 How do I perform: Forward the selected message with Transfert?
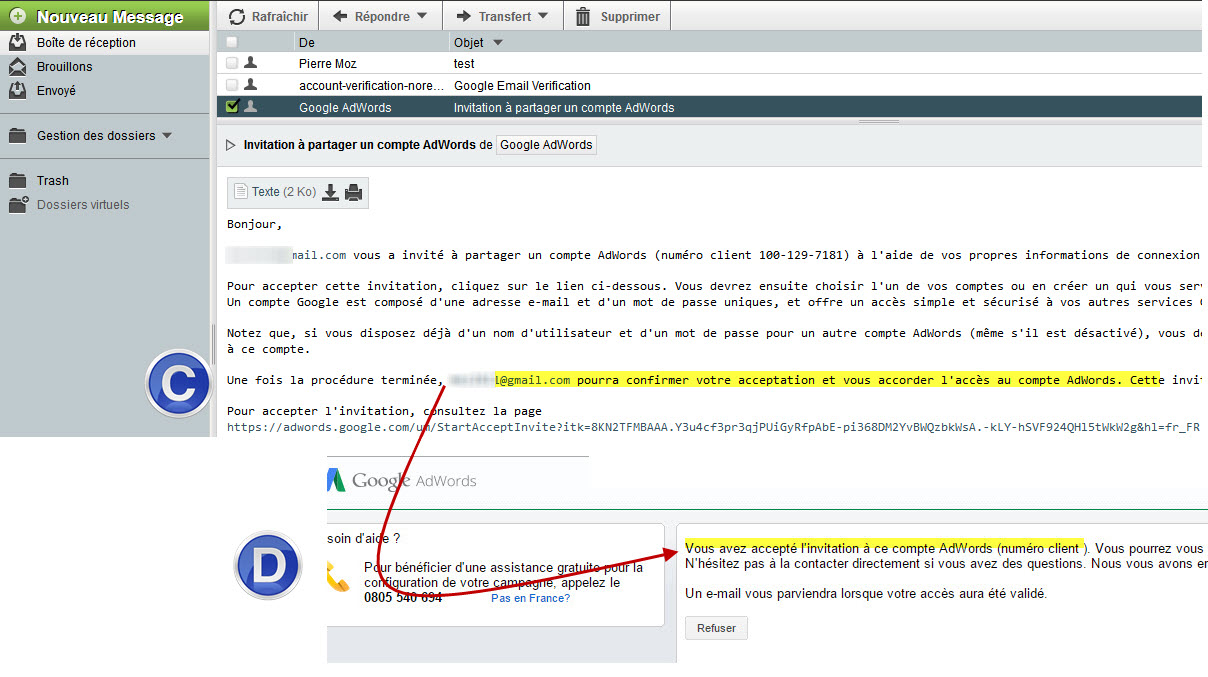pos(502,16)
